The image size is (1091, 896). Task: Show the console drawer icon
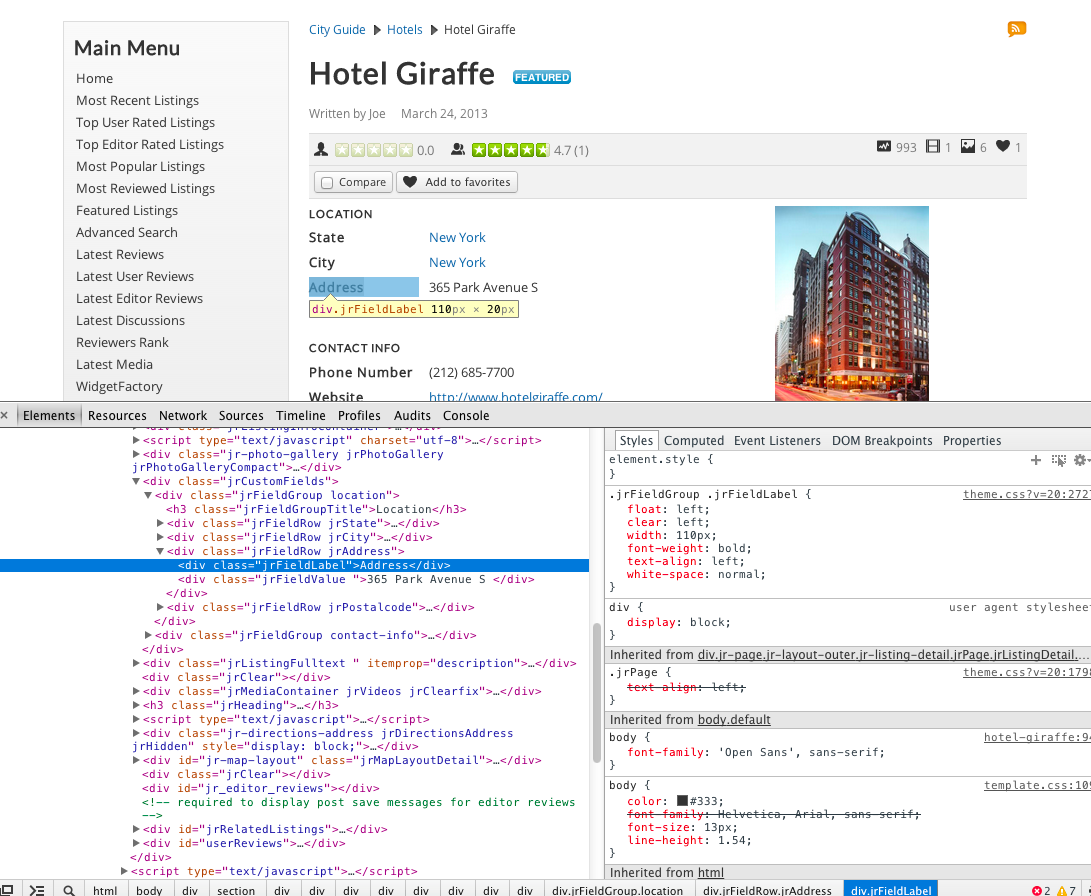(x=37, y=890)
